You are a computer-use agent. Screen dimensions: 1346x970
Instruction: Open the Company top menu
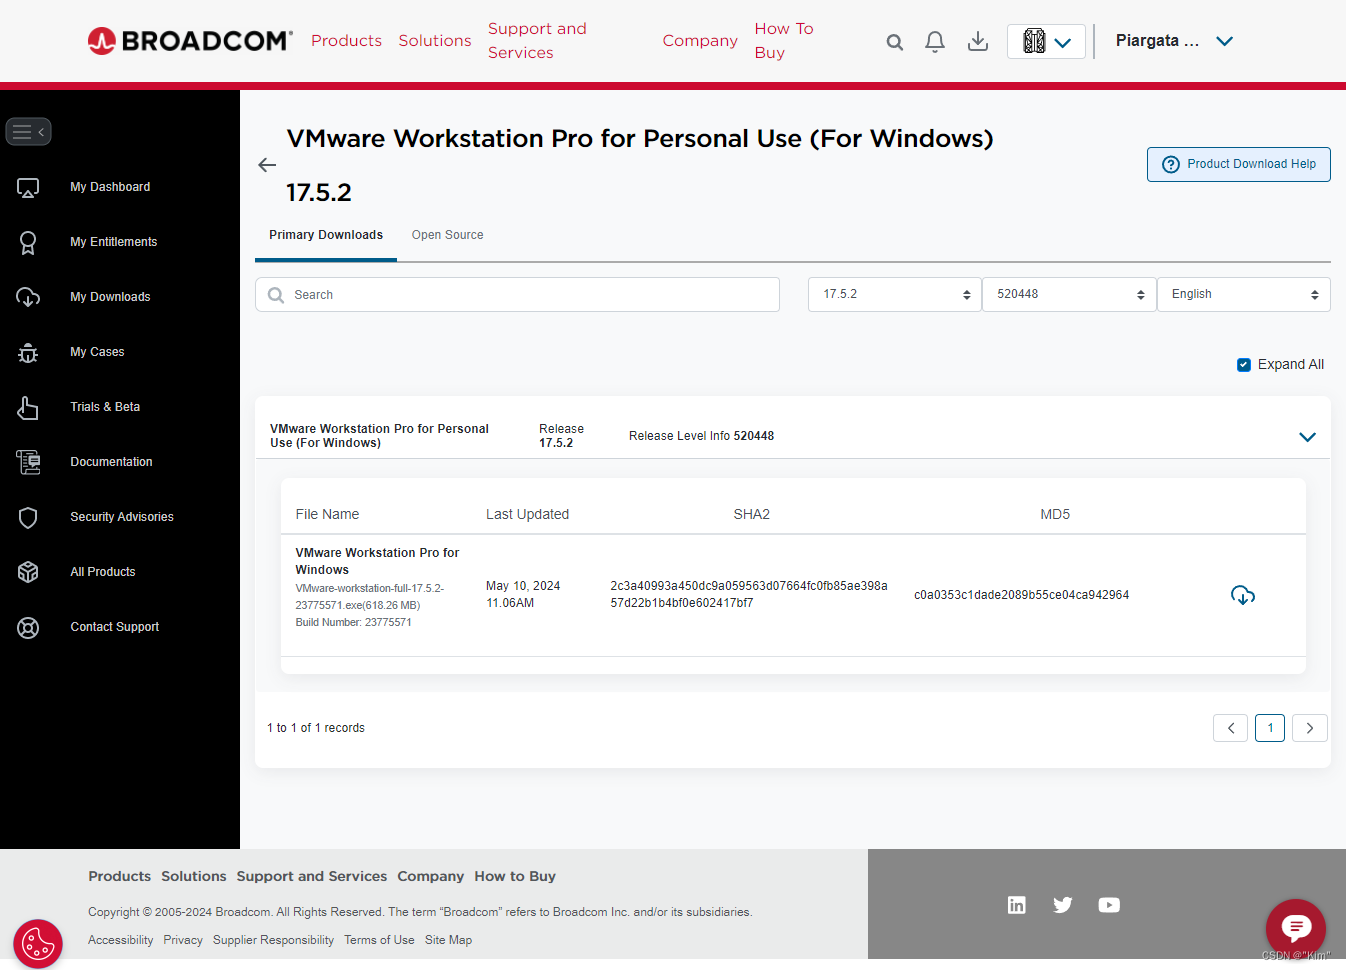[x=700, y=41]
